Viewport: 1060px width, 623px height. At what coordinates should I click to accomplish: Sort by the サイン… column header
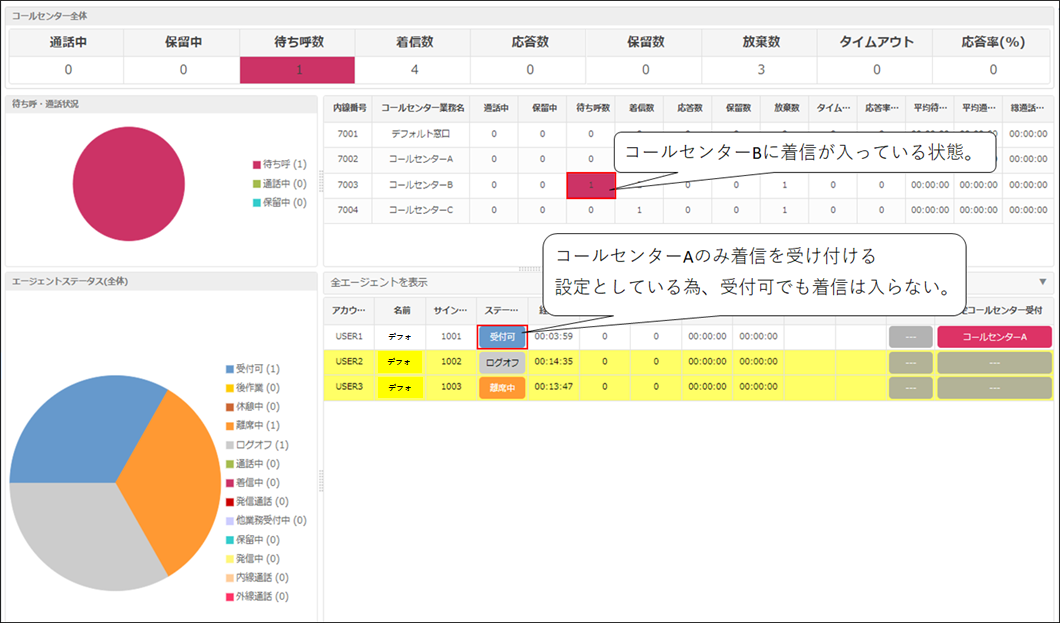click(x=450, y=310)
